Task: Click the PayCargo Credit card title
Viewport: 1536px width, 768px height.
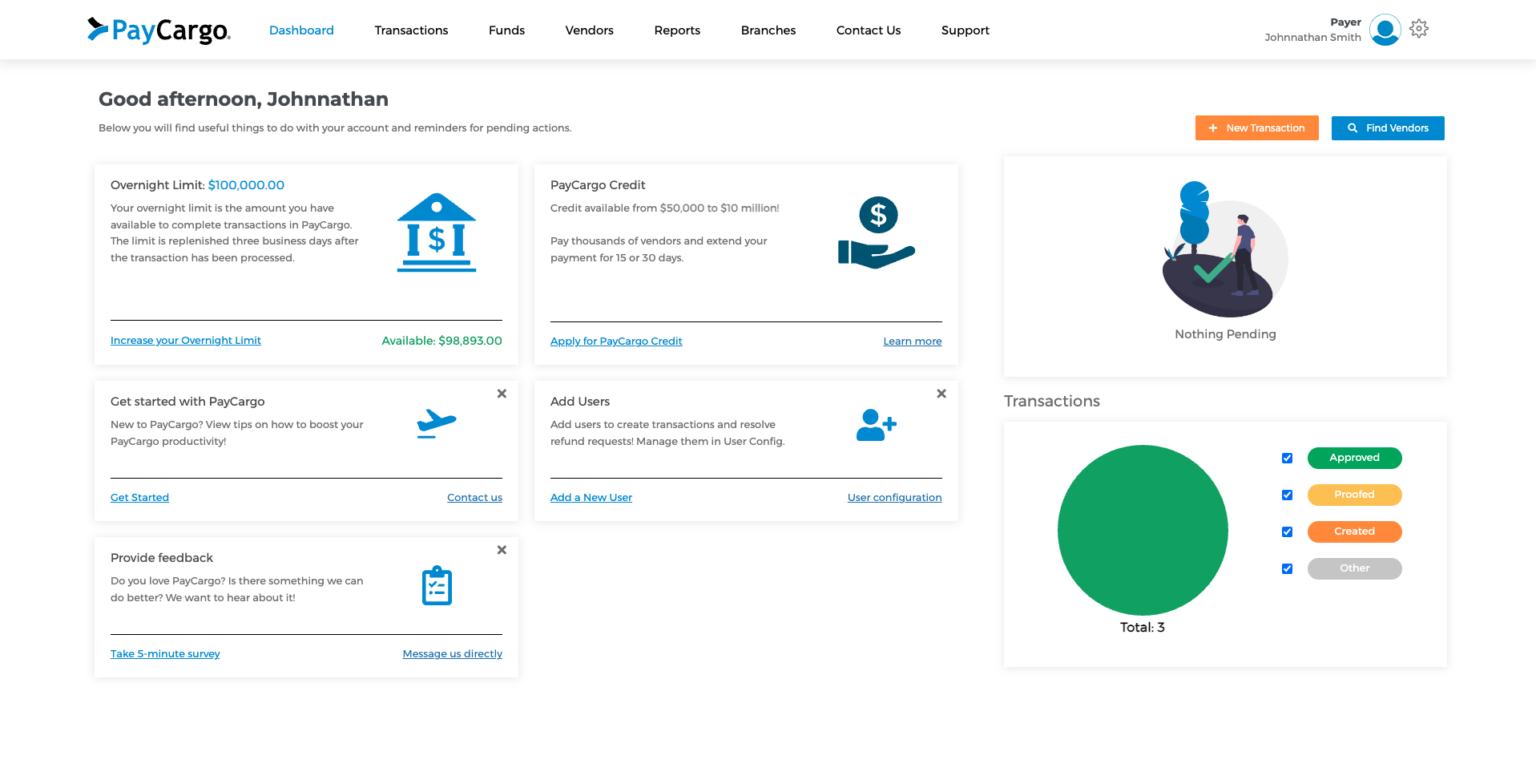Action: [x=598, y=185]
